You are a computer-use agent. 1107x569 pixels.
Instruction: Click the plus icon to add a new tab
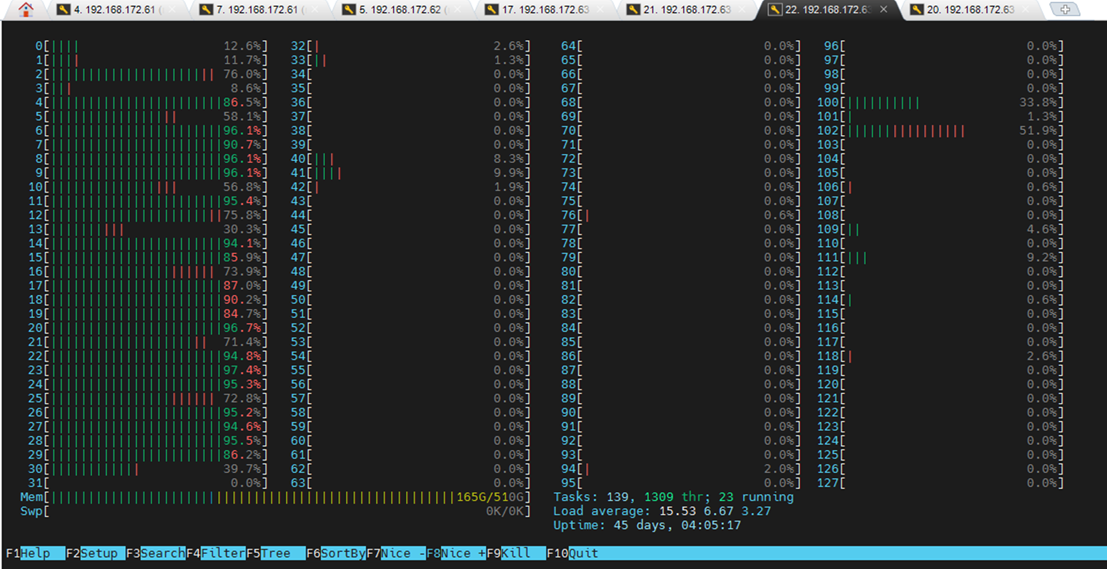[1066, 10]
